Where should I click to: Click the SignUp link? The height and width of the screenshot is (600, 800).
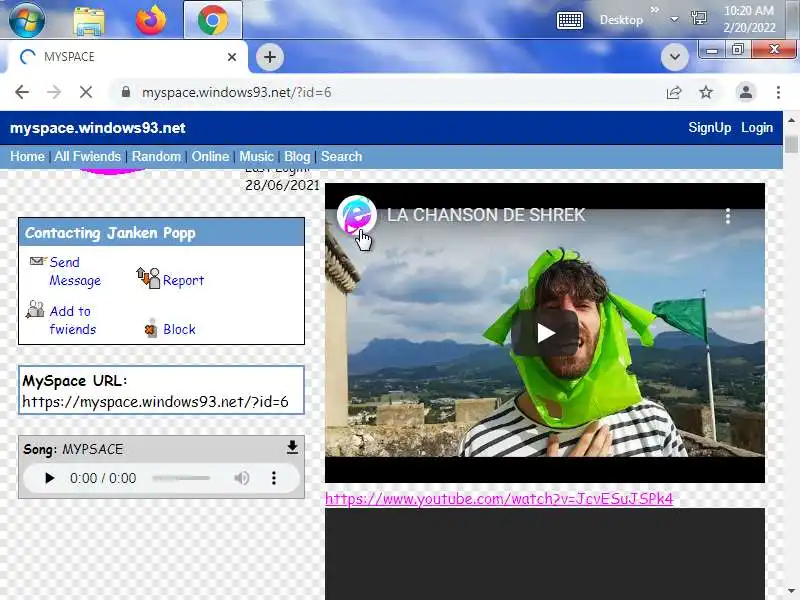click(709, 128)
